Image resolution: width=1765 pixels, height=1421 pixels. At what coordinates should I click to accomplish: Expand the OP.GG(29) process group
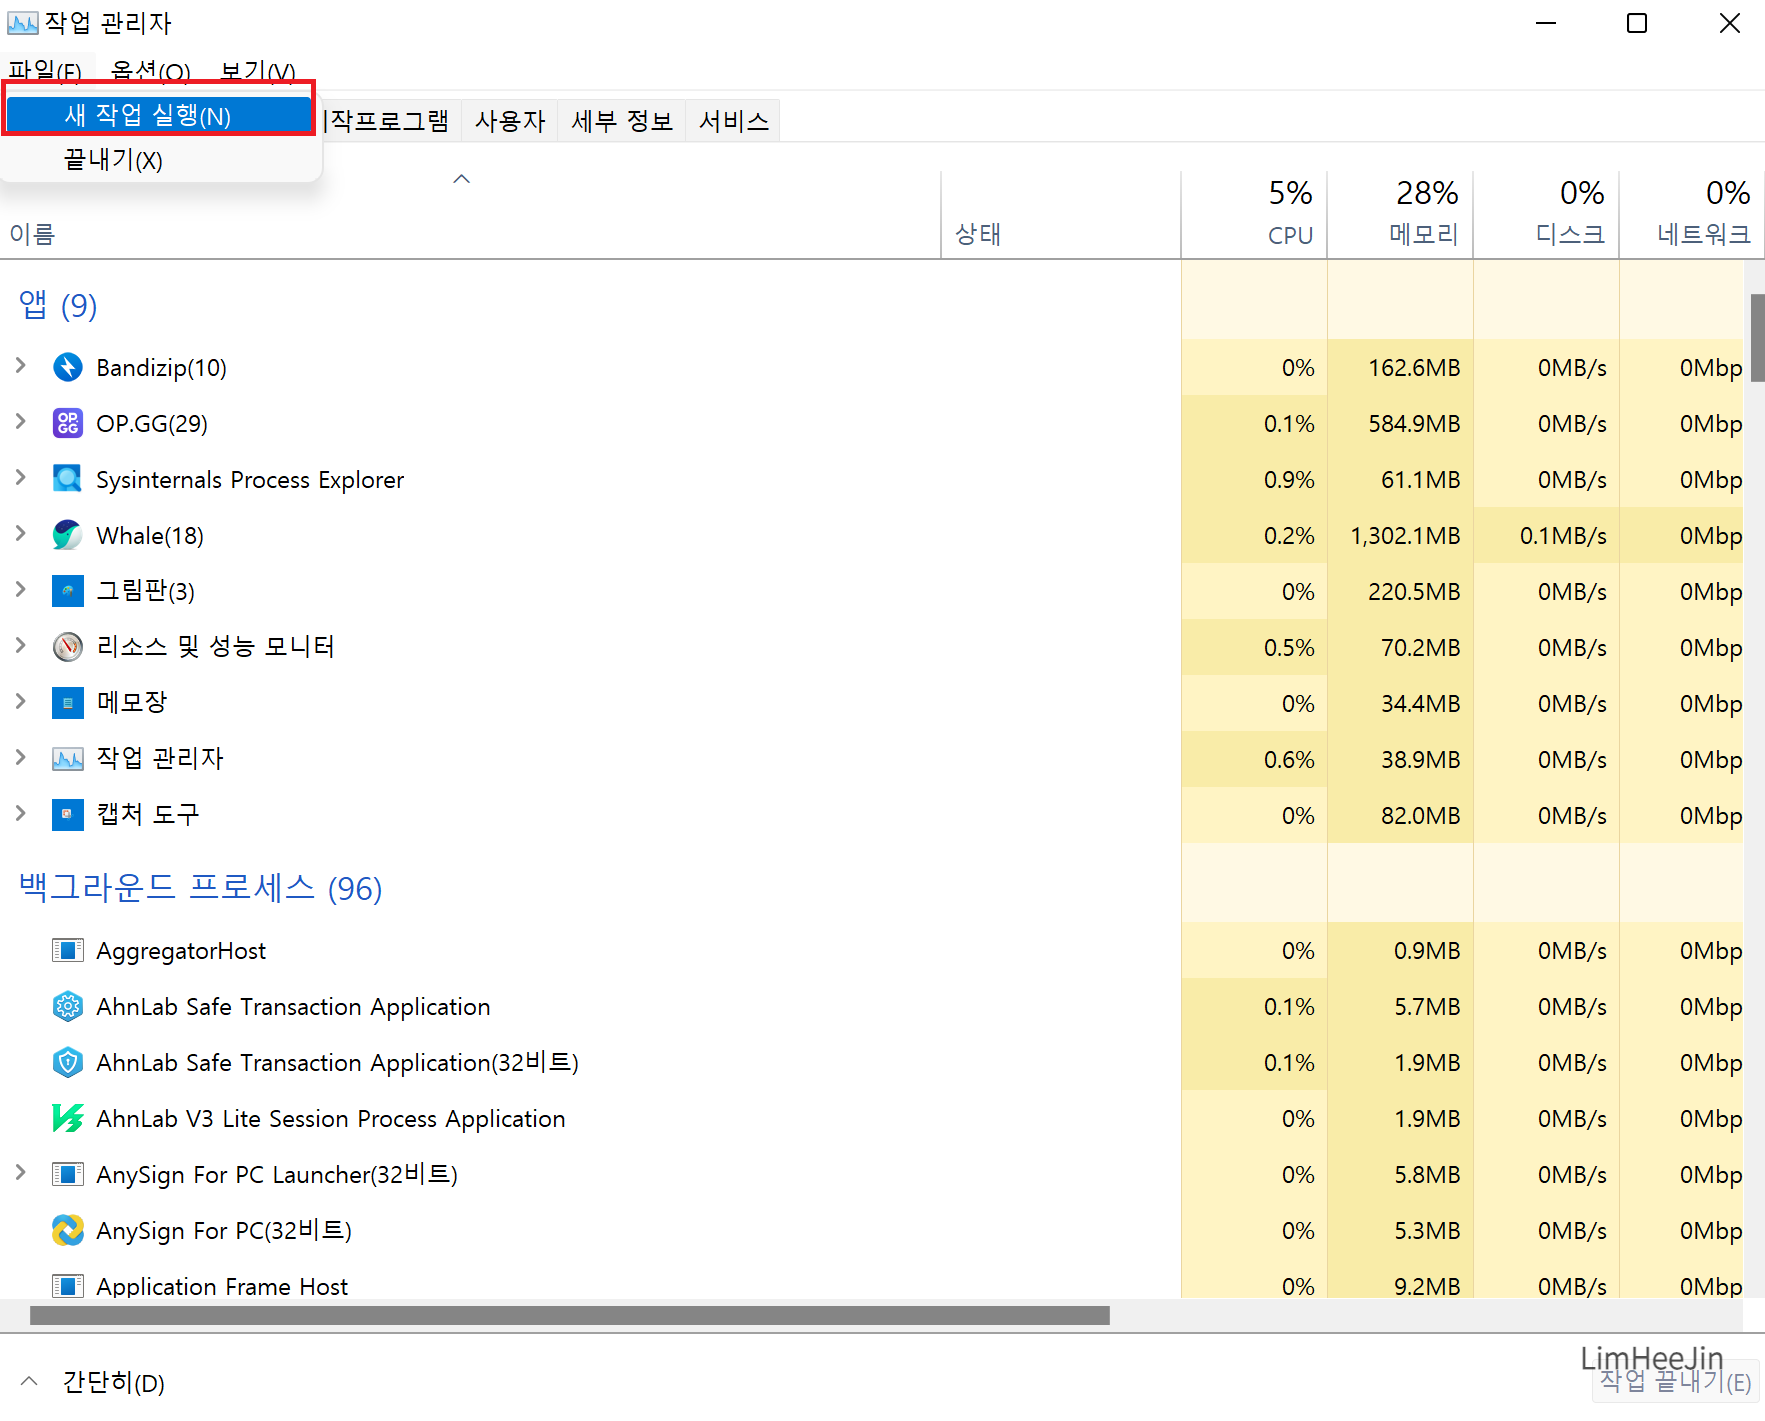click(21, 422)
